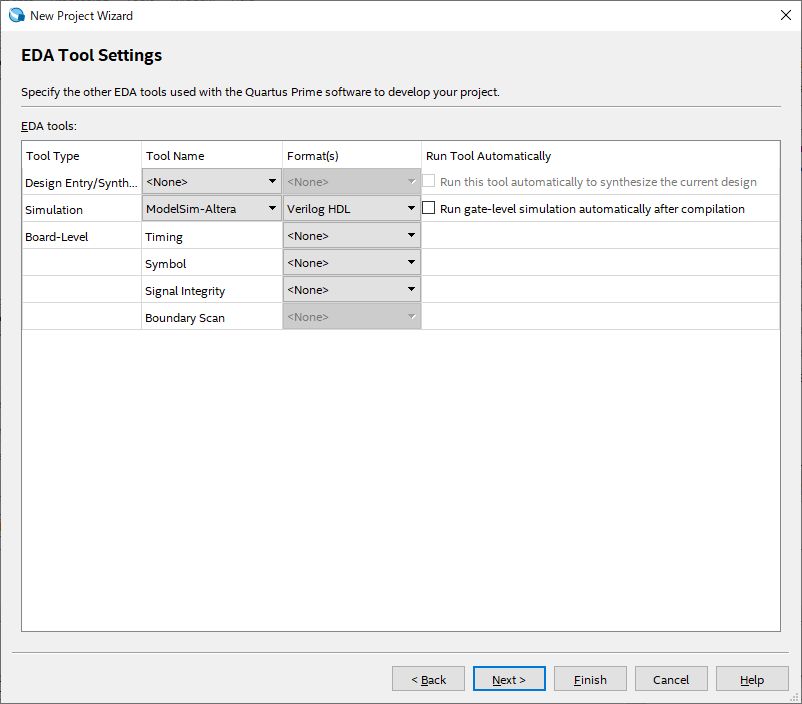Click the Quartus Prime title bar icon
This screenshot has width=802, height=704.
click(x=16, y=15)
